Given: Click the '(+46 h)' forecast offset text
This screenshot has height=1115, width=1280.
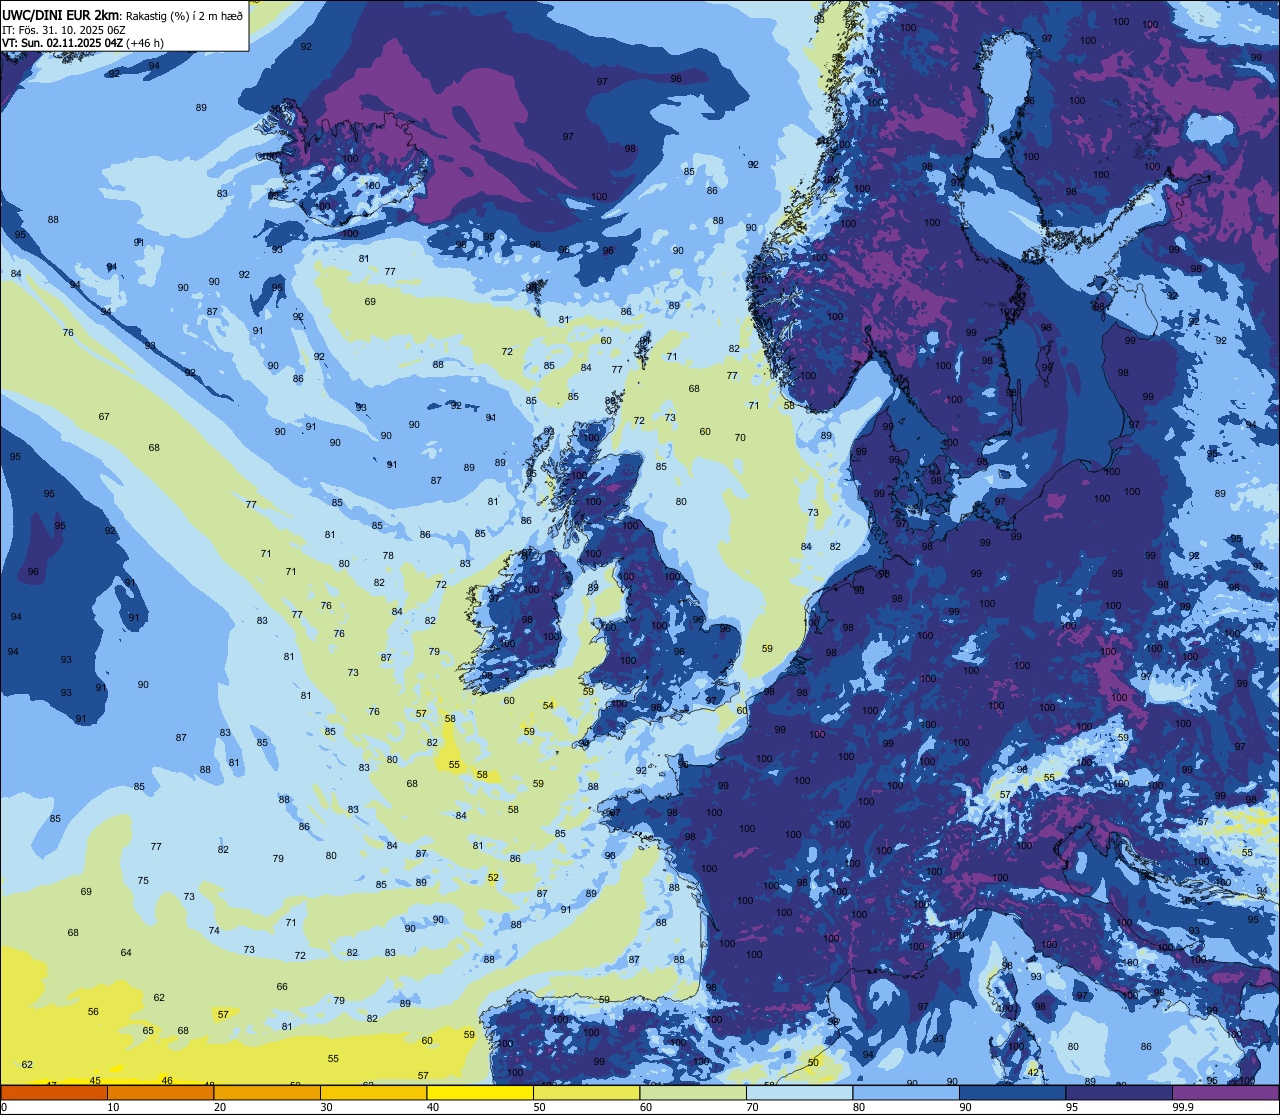Looking at the screenshot, I should pos(146,43).
